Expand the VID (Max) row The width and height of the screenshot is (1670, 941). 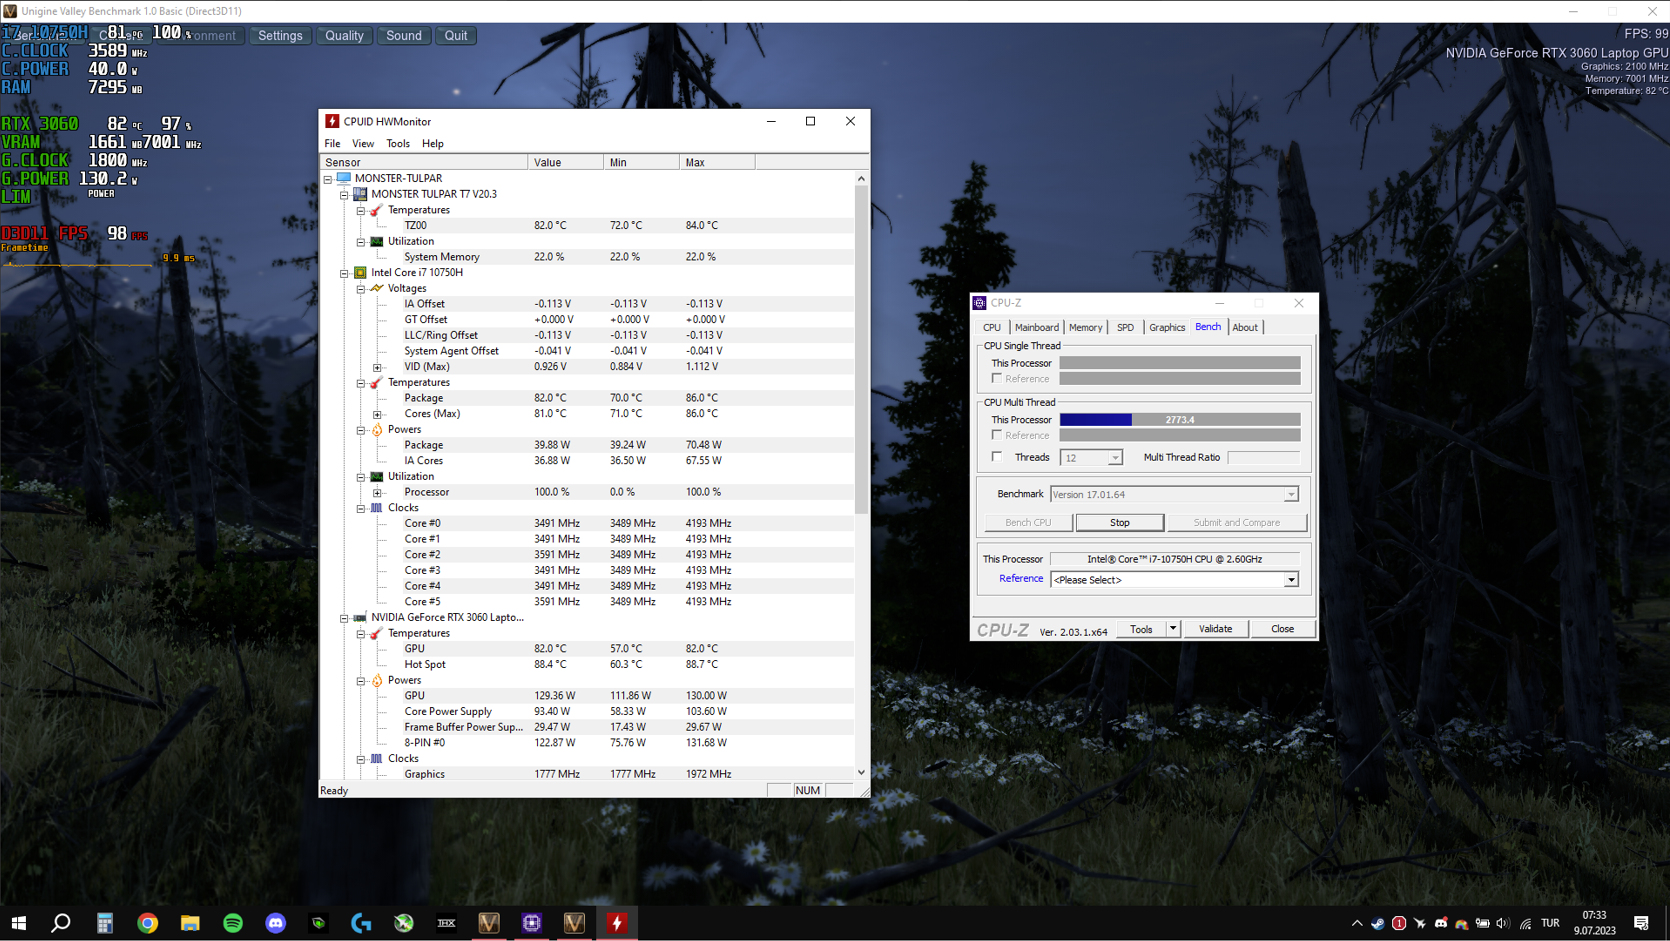(x=377, y=367)
